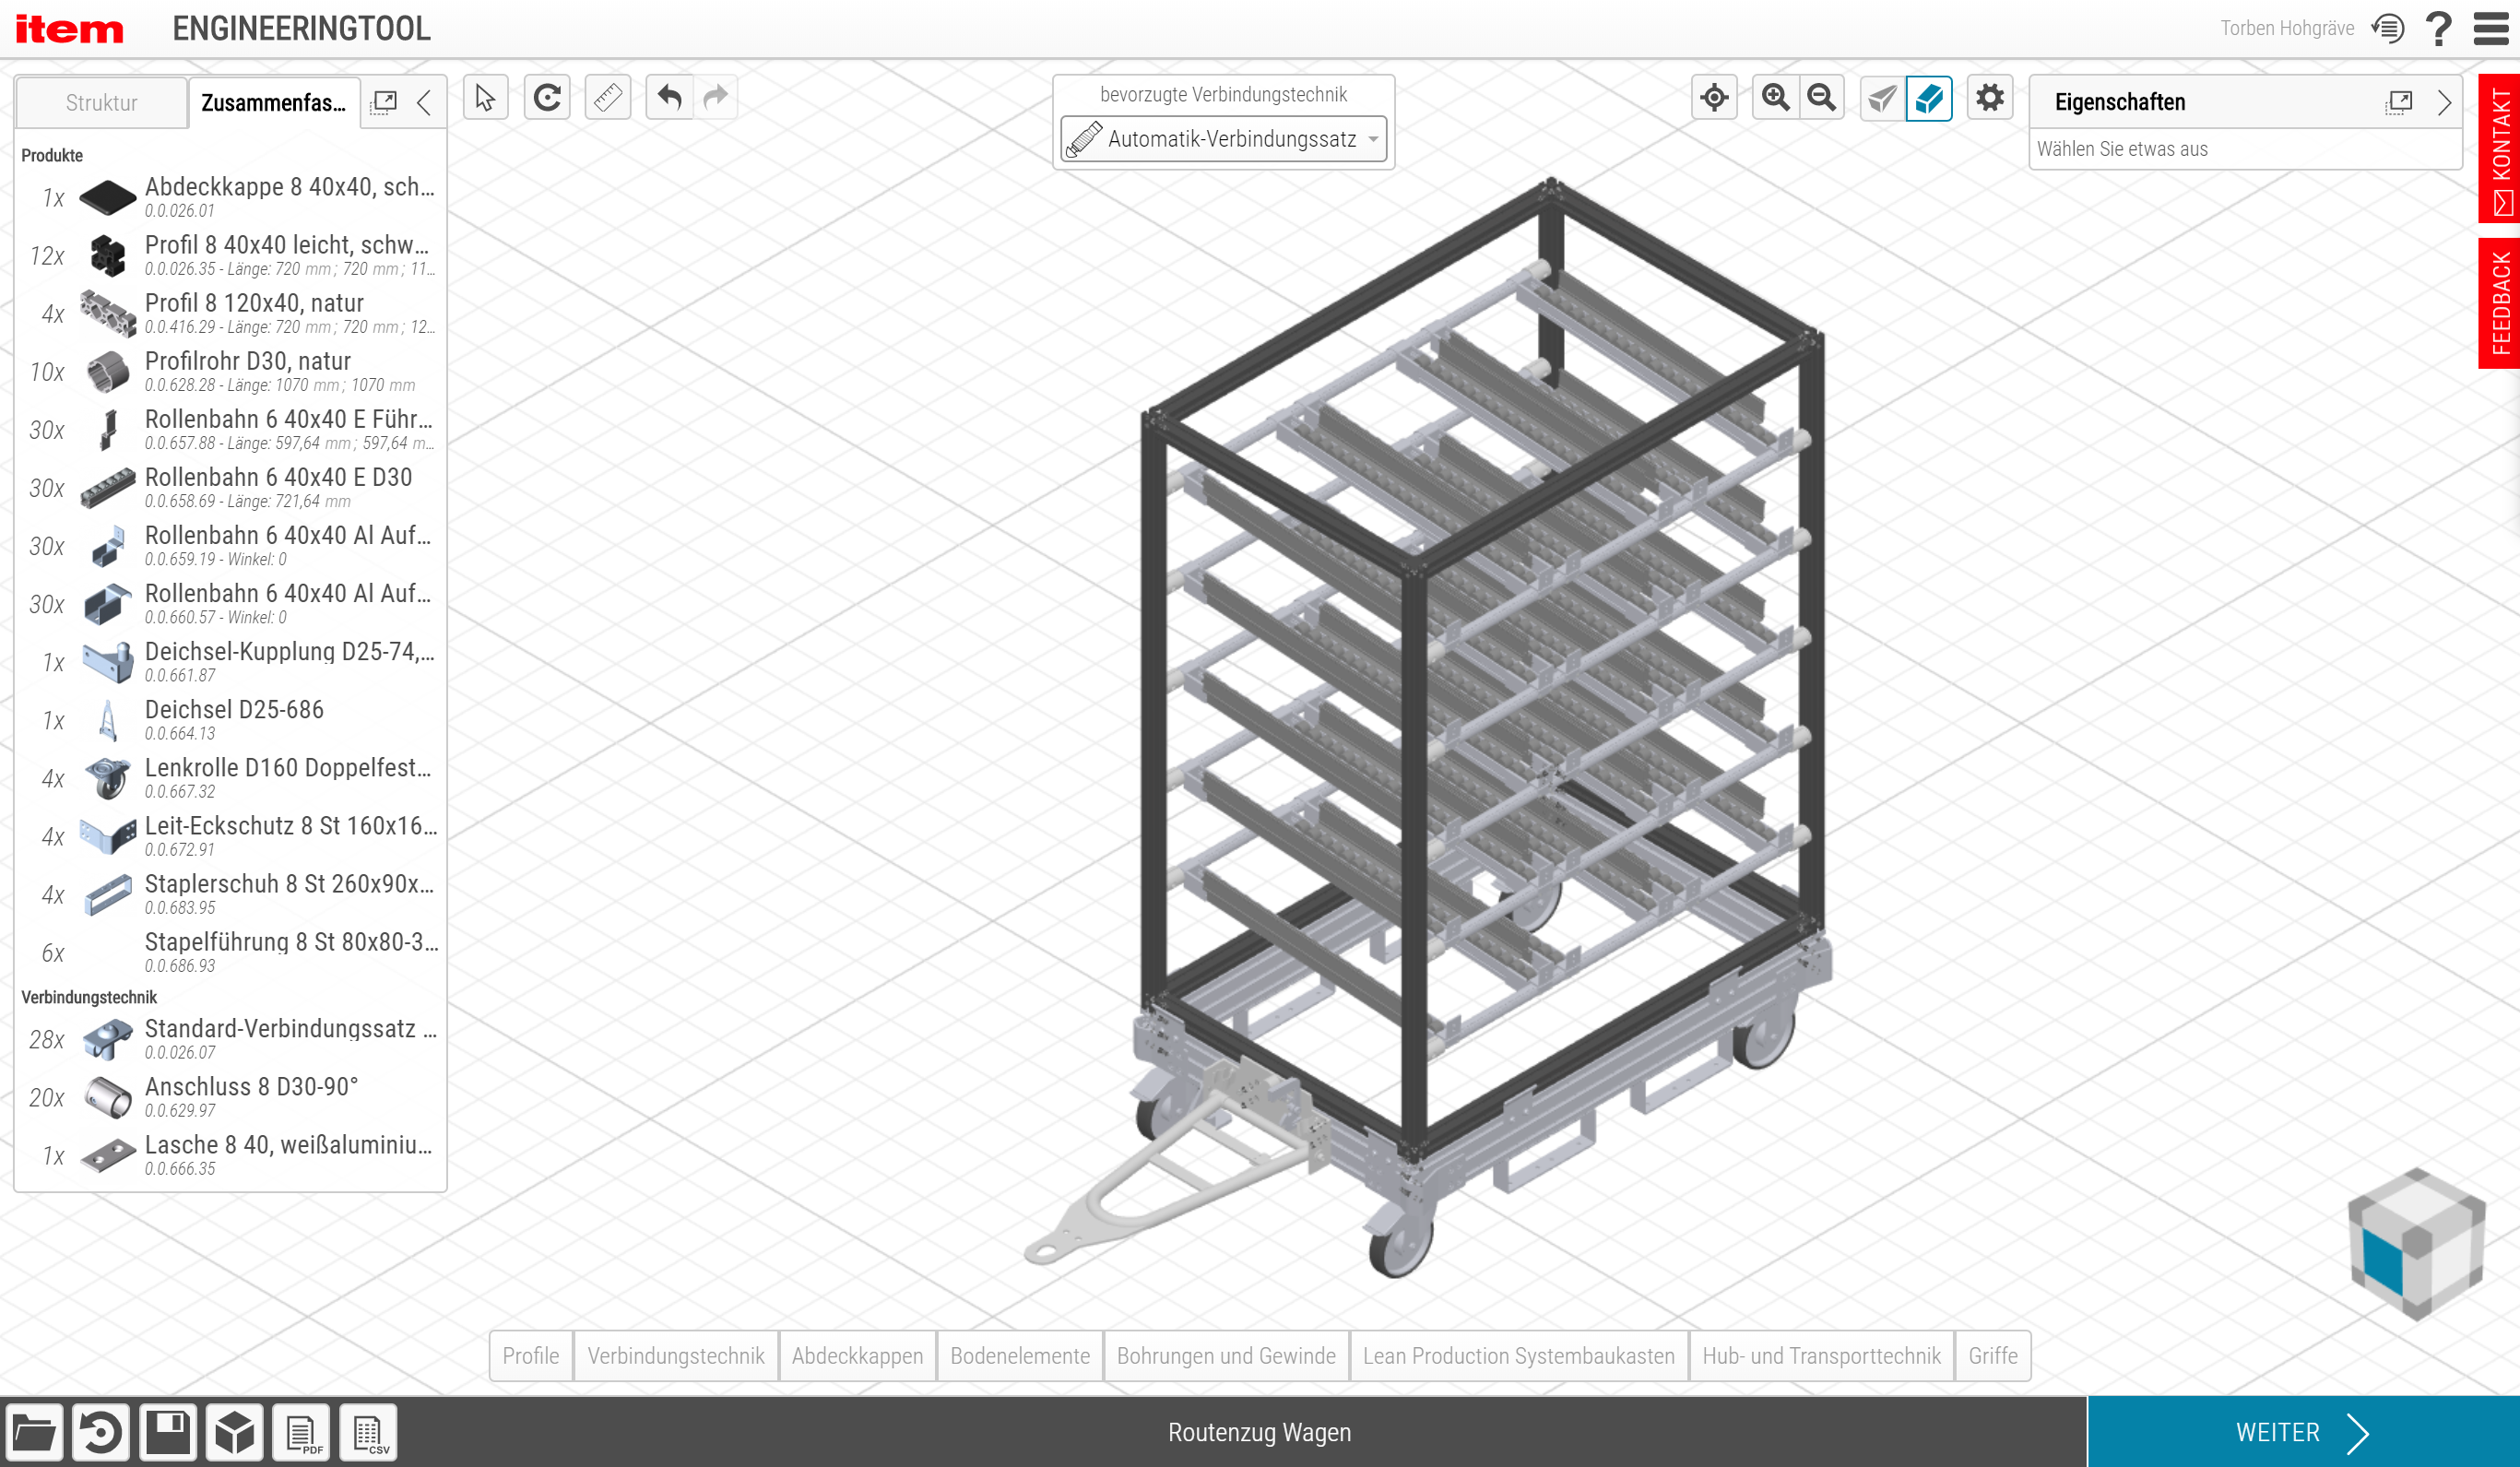This screenshot has height=1467, width=2520.
Task: Click the rotate view tool icon
Action: [x=547, y=98]
